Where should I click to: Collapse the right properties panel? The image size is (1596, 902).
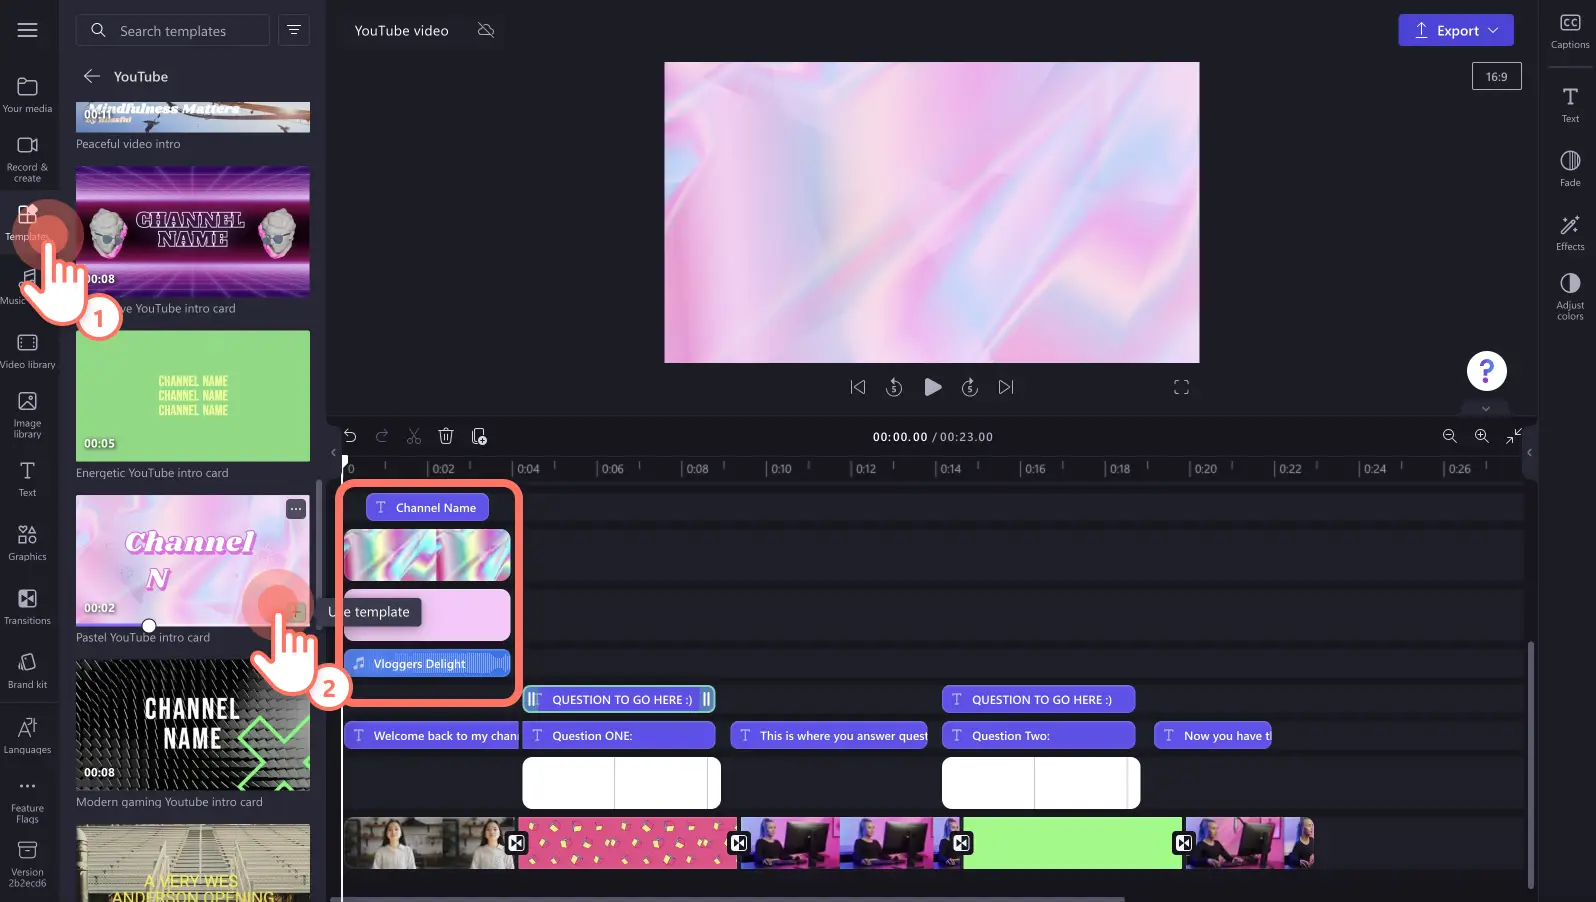tap(1529, 452)
